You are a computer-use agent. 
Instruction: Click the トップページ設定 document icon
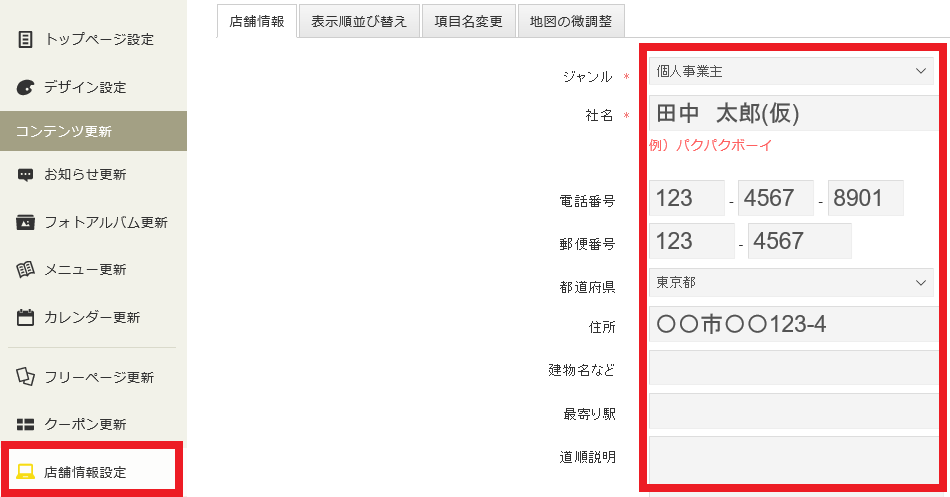pyautogui.click(x=25, y=39)
